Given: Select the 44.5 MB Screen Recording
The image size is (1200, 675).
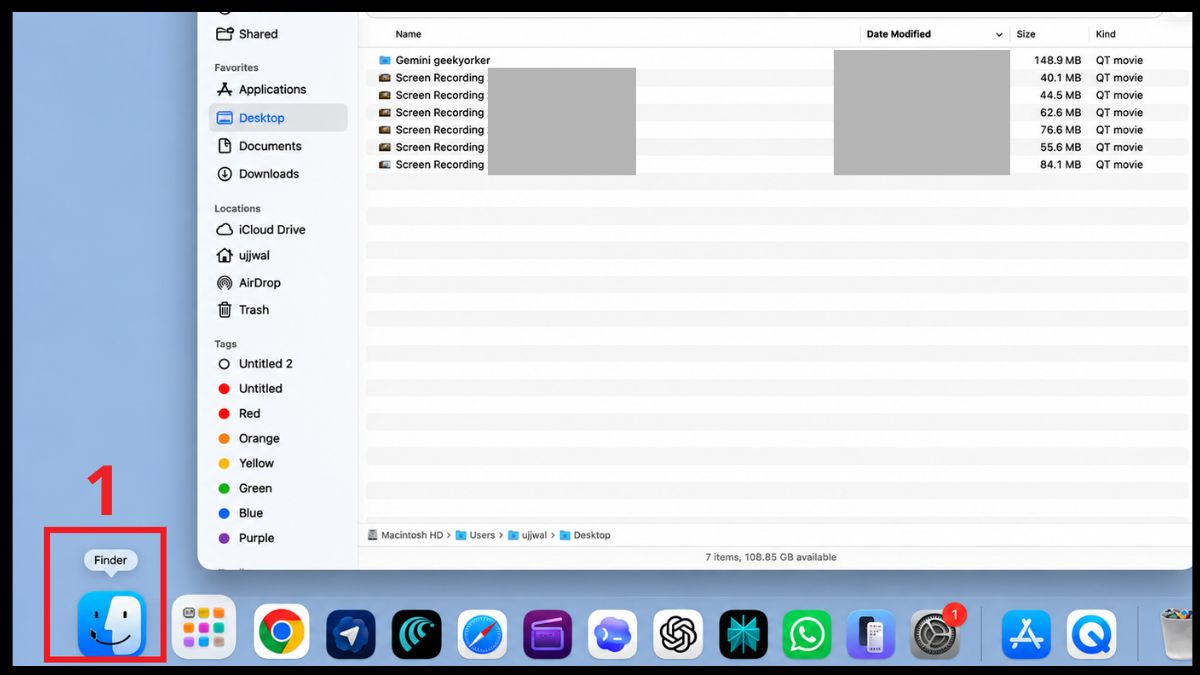Looking at the screenshot, I should coord(778,95).
